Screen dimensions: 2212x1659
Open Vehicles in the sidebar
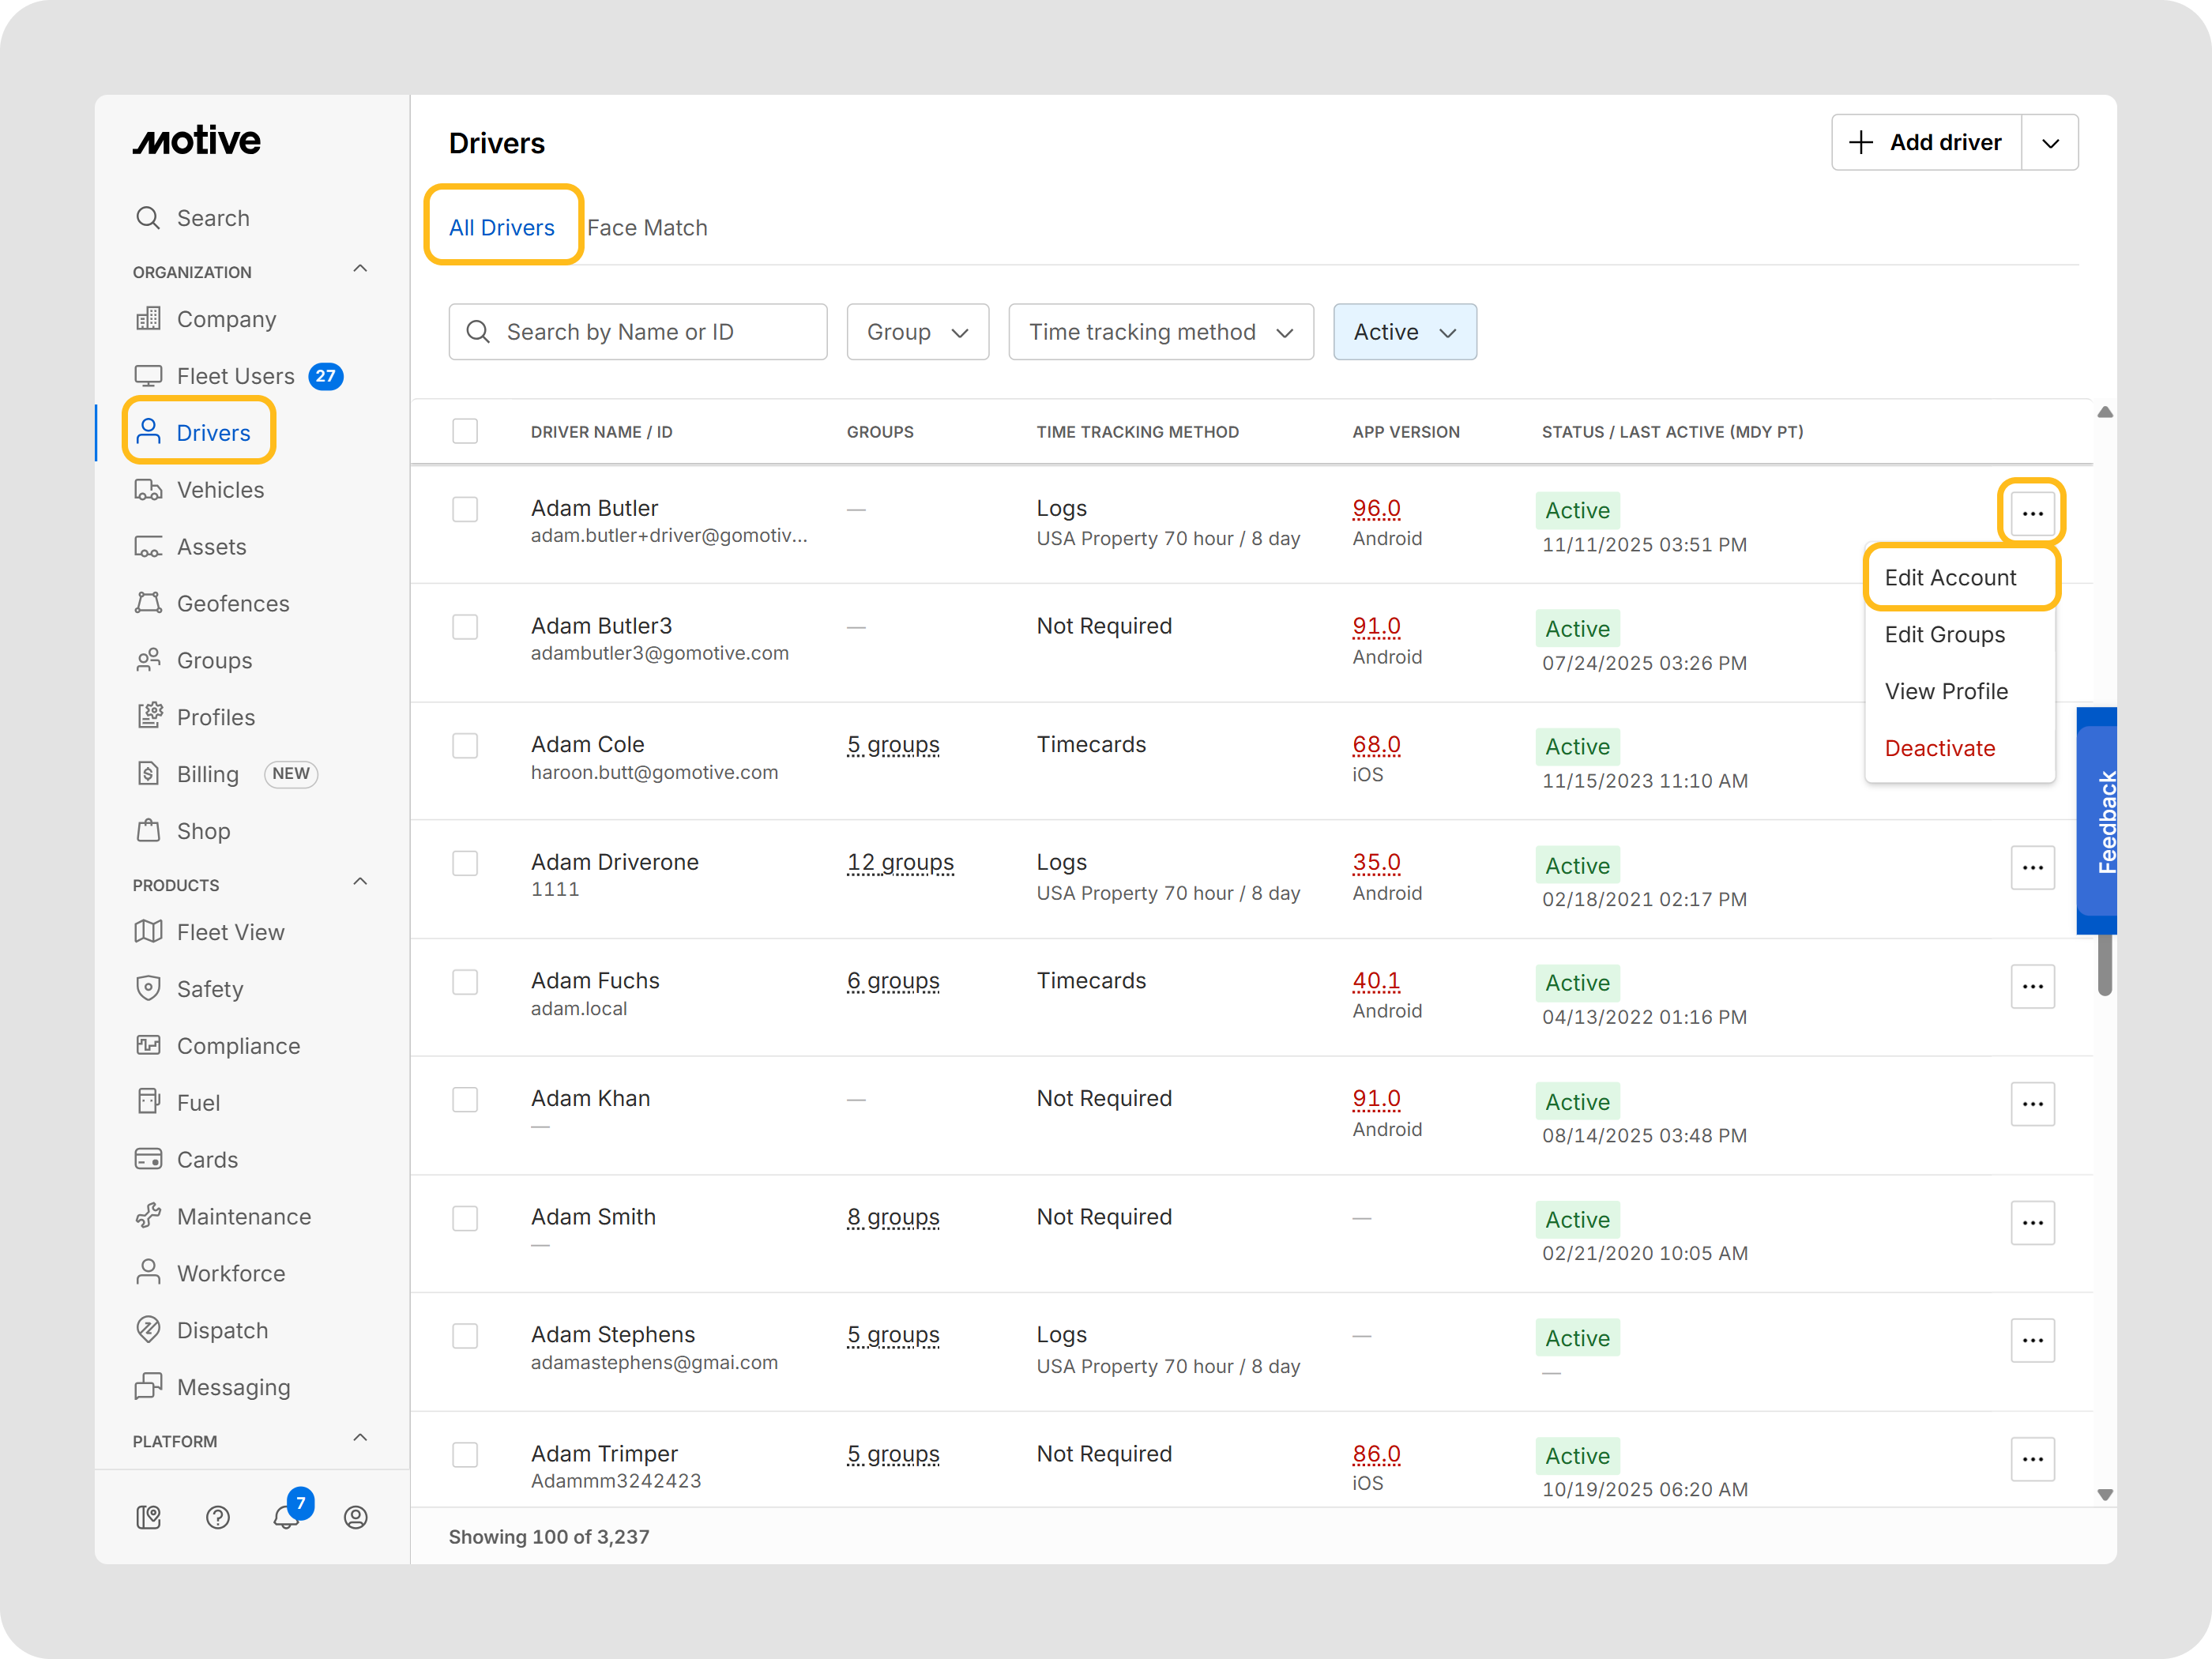click(x=220, y=490)
